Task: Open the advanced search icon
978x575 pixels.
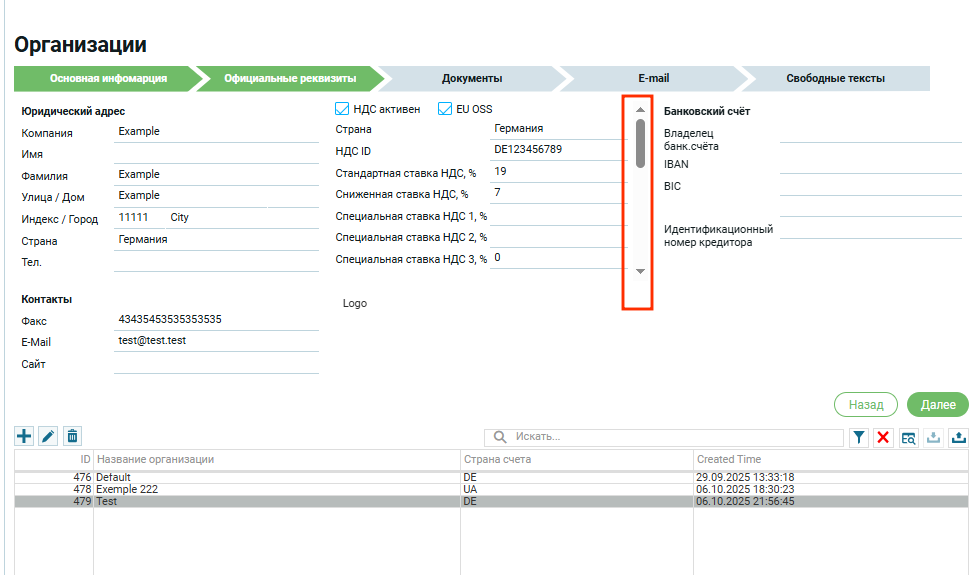Action: point(909,438)
